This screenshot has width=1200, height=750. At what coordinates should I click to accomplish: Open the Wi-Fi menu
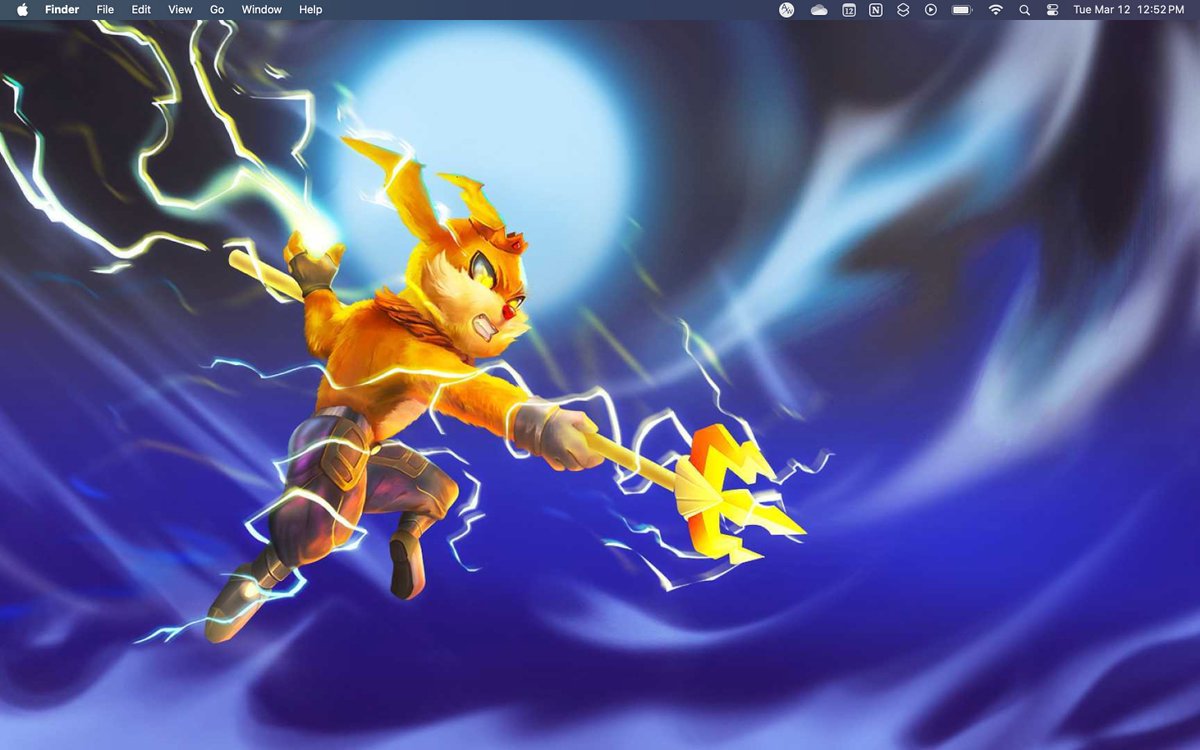point(995,9)
